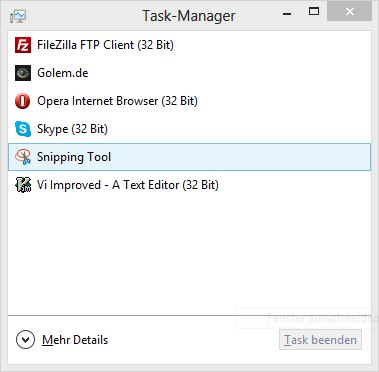Select the Golem.de task row

coord(189,73)
